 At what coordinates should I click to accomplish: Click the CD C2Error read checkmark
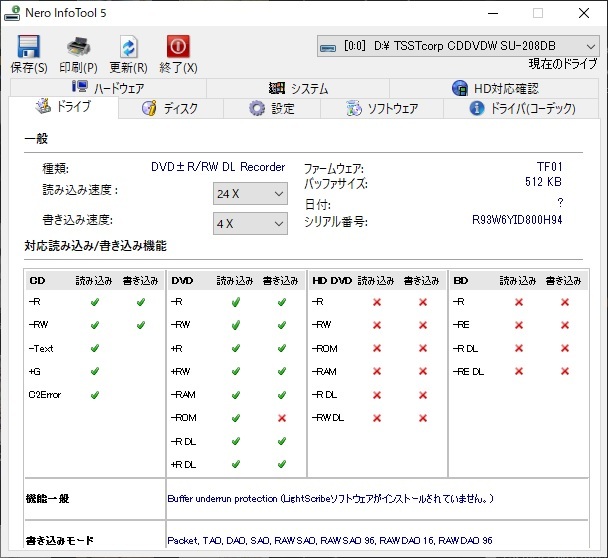(95, 395)
